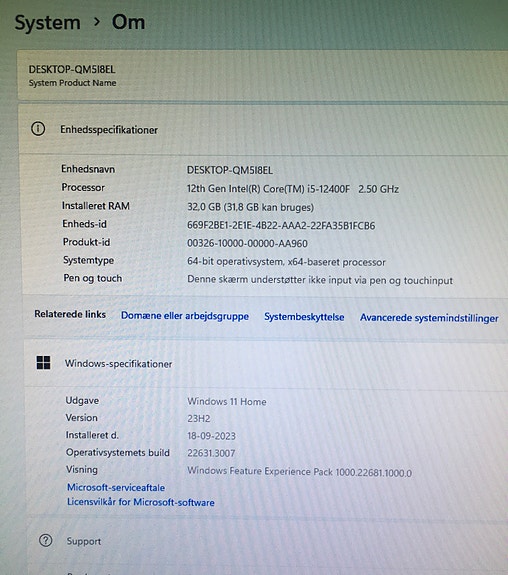
Task: Go back to System in the breadcrumb
Action: point(47,23)
